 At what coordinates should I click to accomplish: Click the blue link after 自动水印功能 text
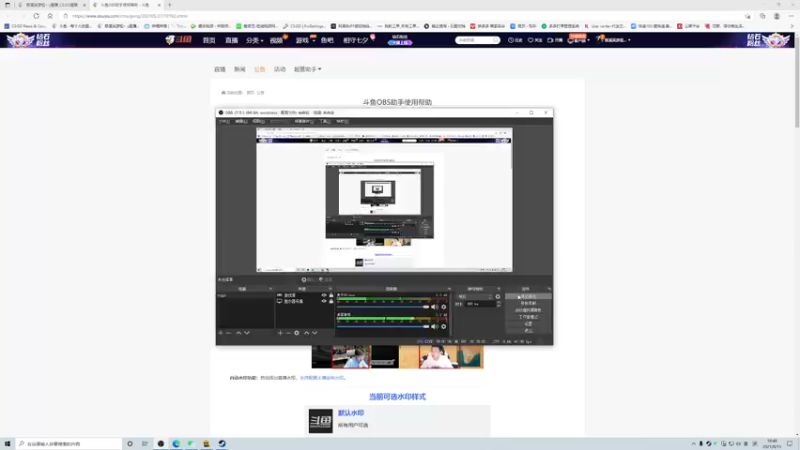(x=322, y=378)
